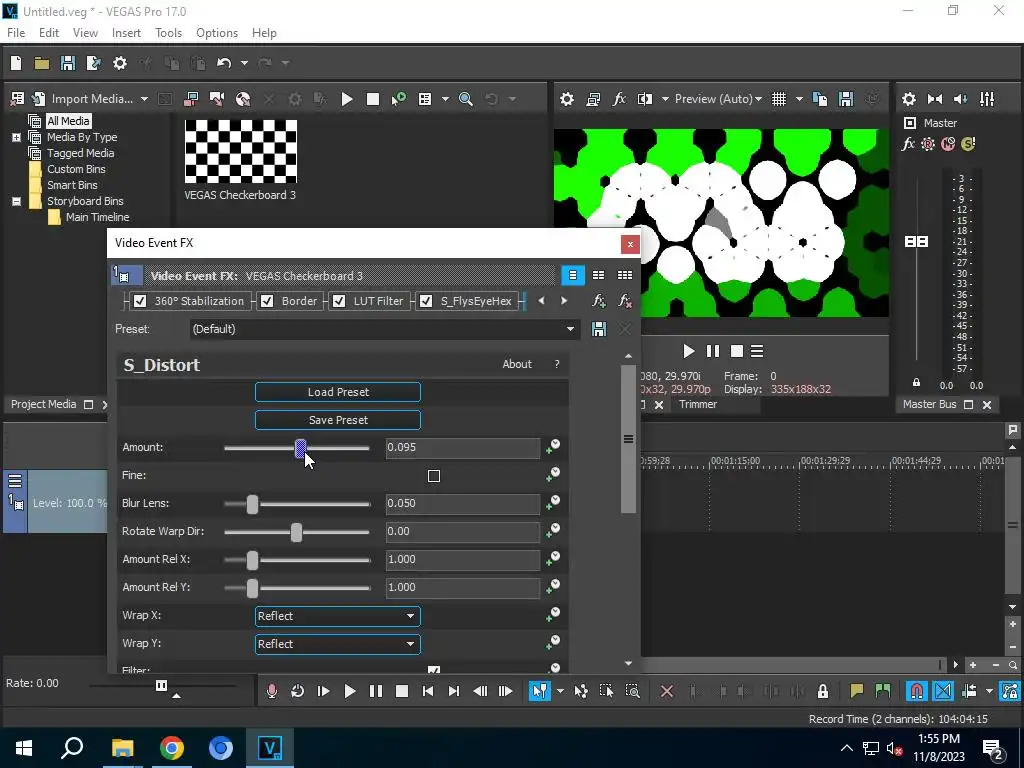
Task: Close the Video Event FX window
Action: 630,244
